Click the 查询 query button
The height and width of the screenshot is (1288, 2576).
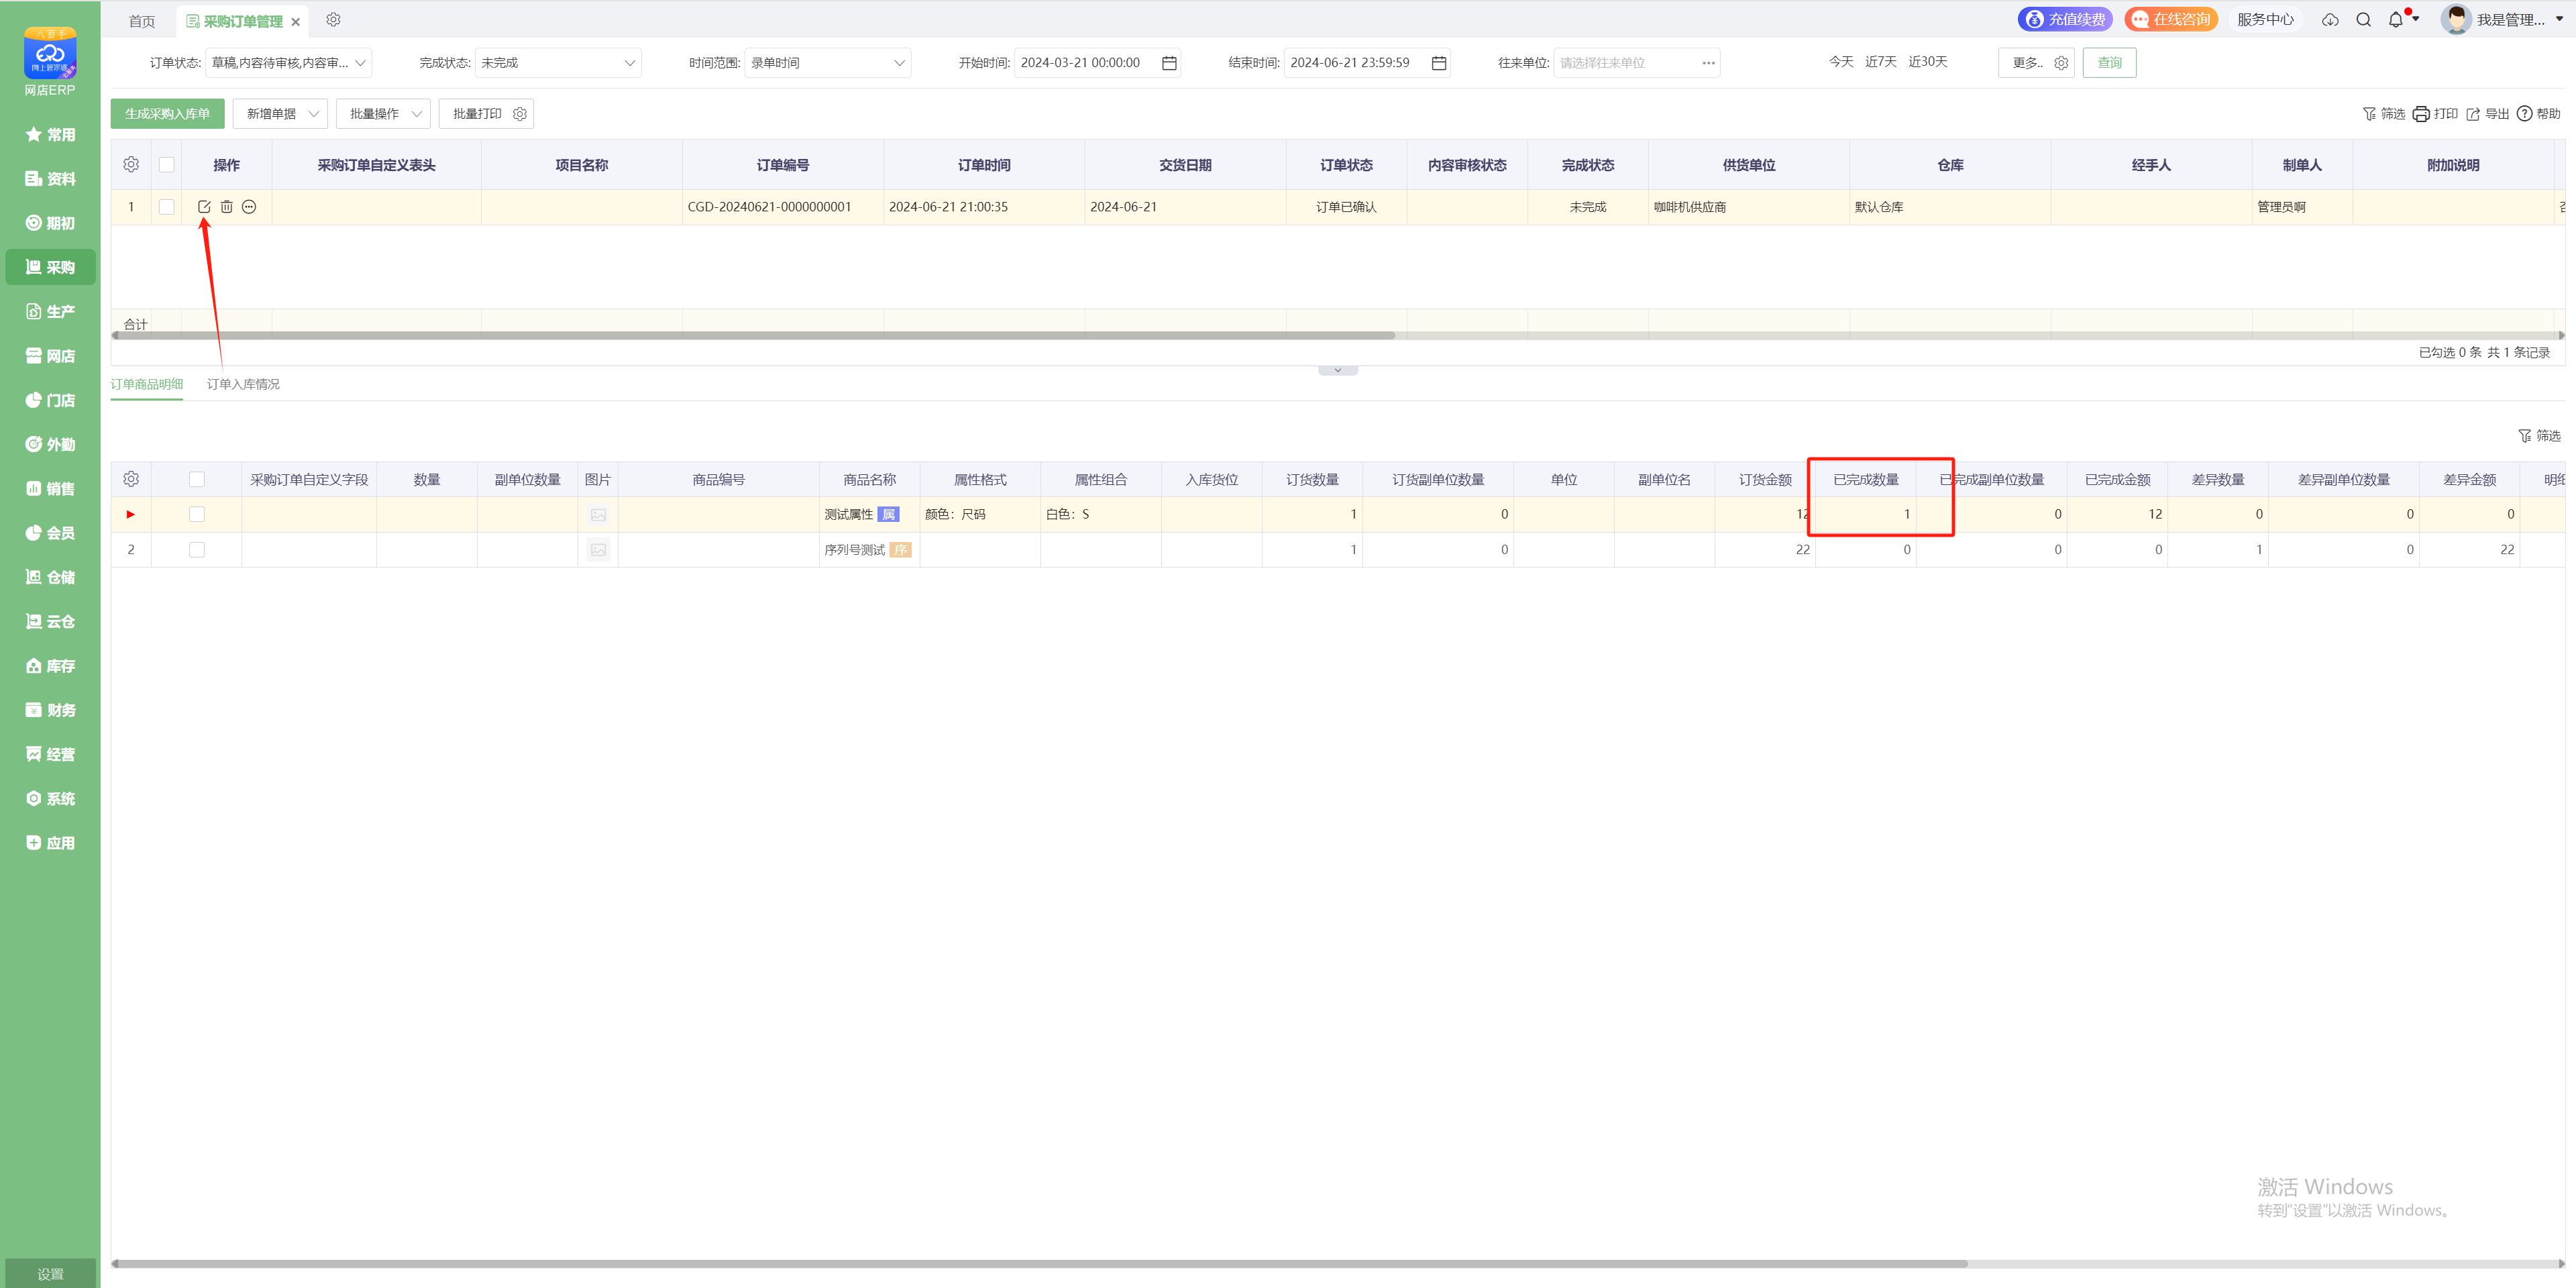click(x=2110, y=63)
